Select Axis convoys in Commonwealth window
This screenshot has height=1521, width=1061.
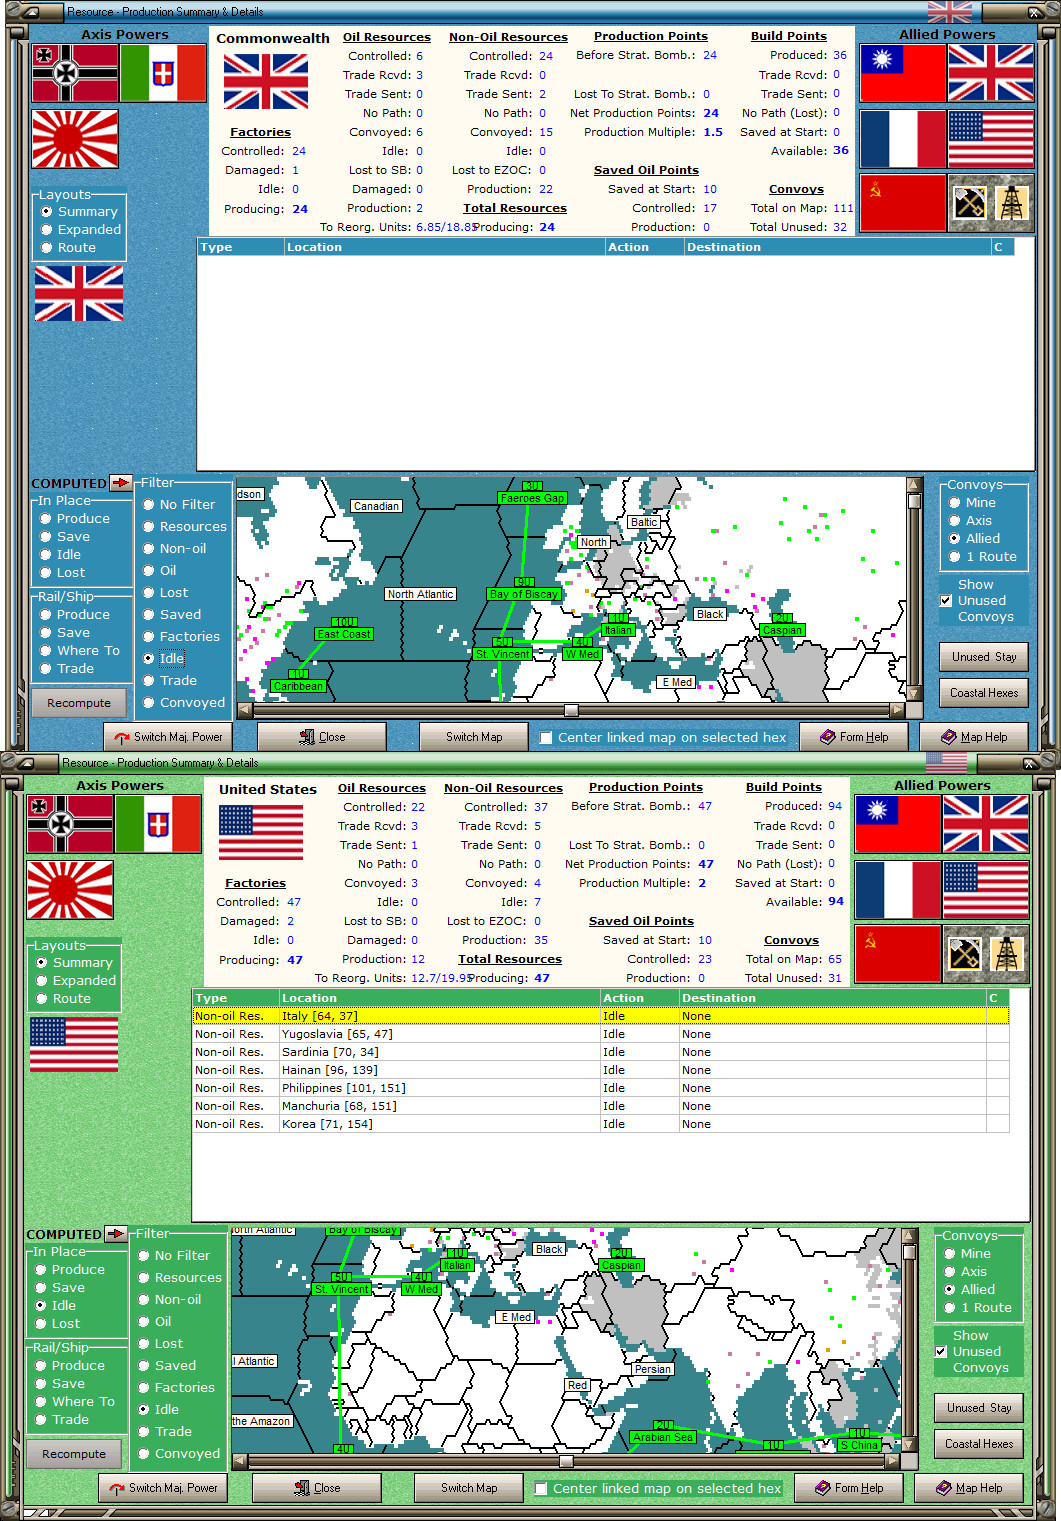971,521
